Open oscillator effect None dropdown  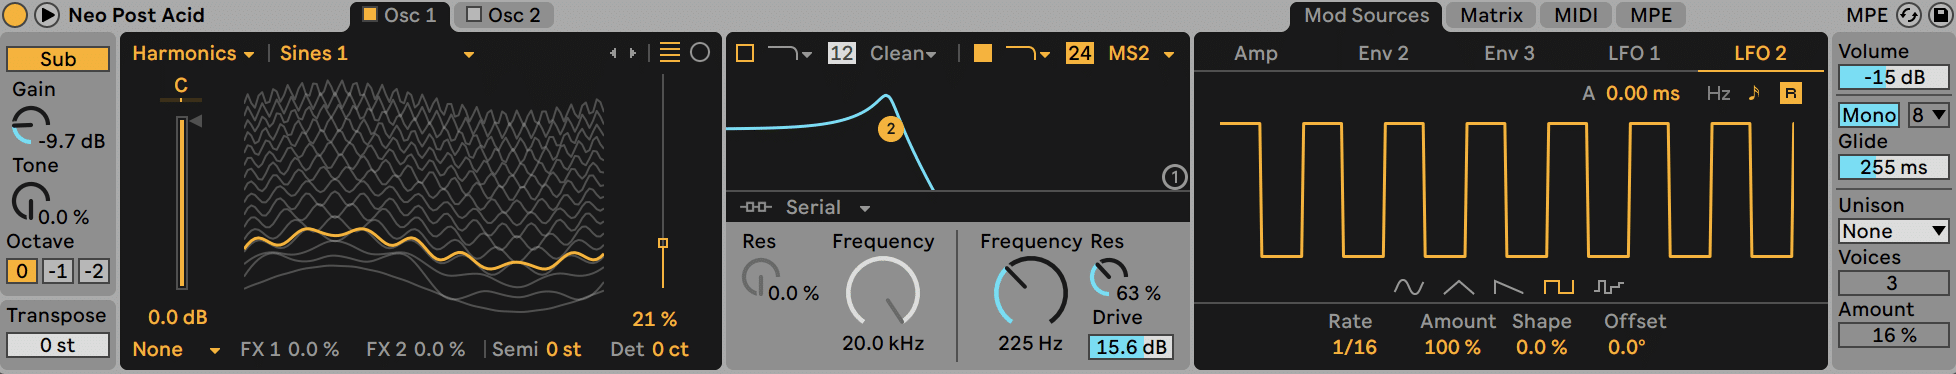pyautogui.click(x=176, y=349)
